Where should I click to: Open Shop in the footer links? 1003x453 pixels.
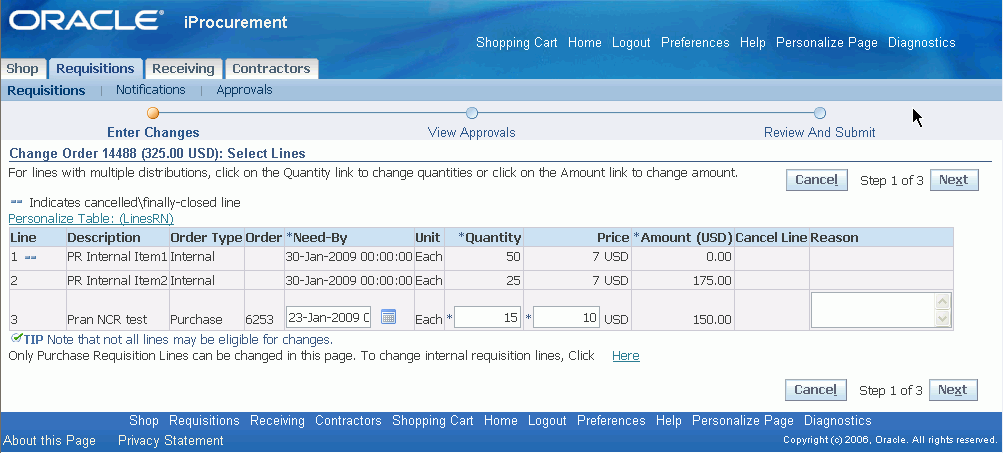coord(144,420)
